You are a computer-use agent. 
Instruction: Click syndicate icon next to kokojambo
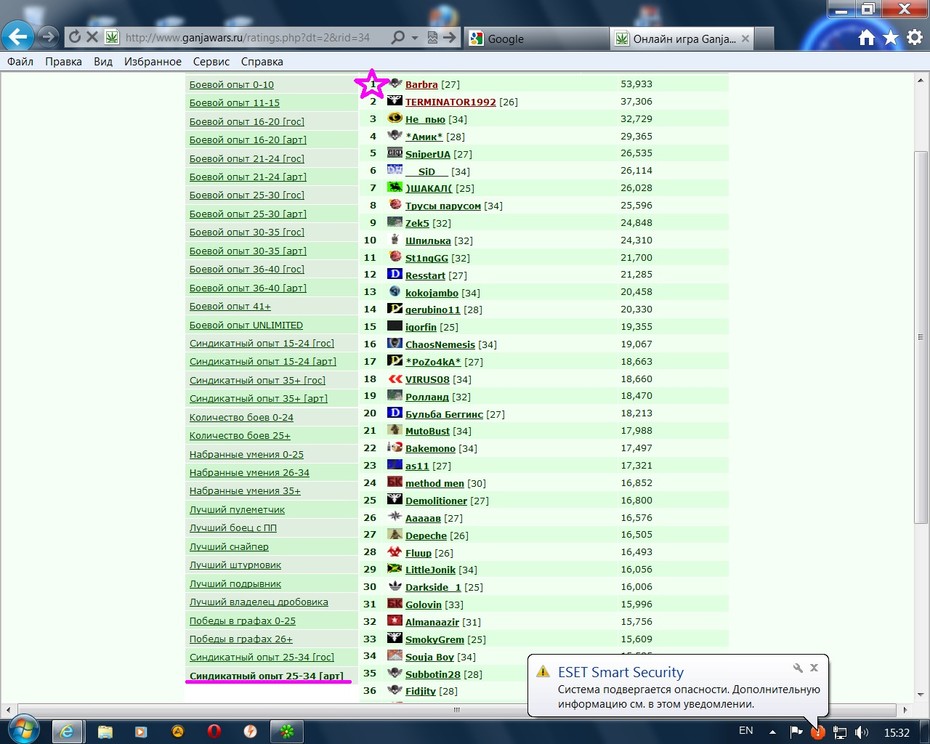pyautogui.click(x=394, y=291)
